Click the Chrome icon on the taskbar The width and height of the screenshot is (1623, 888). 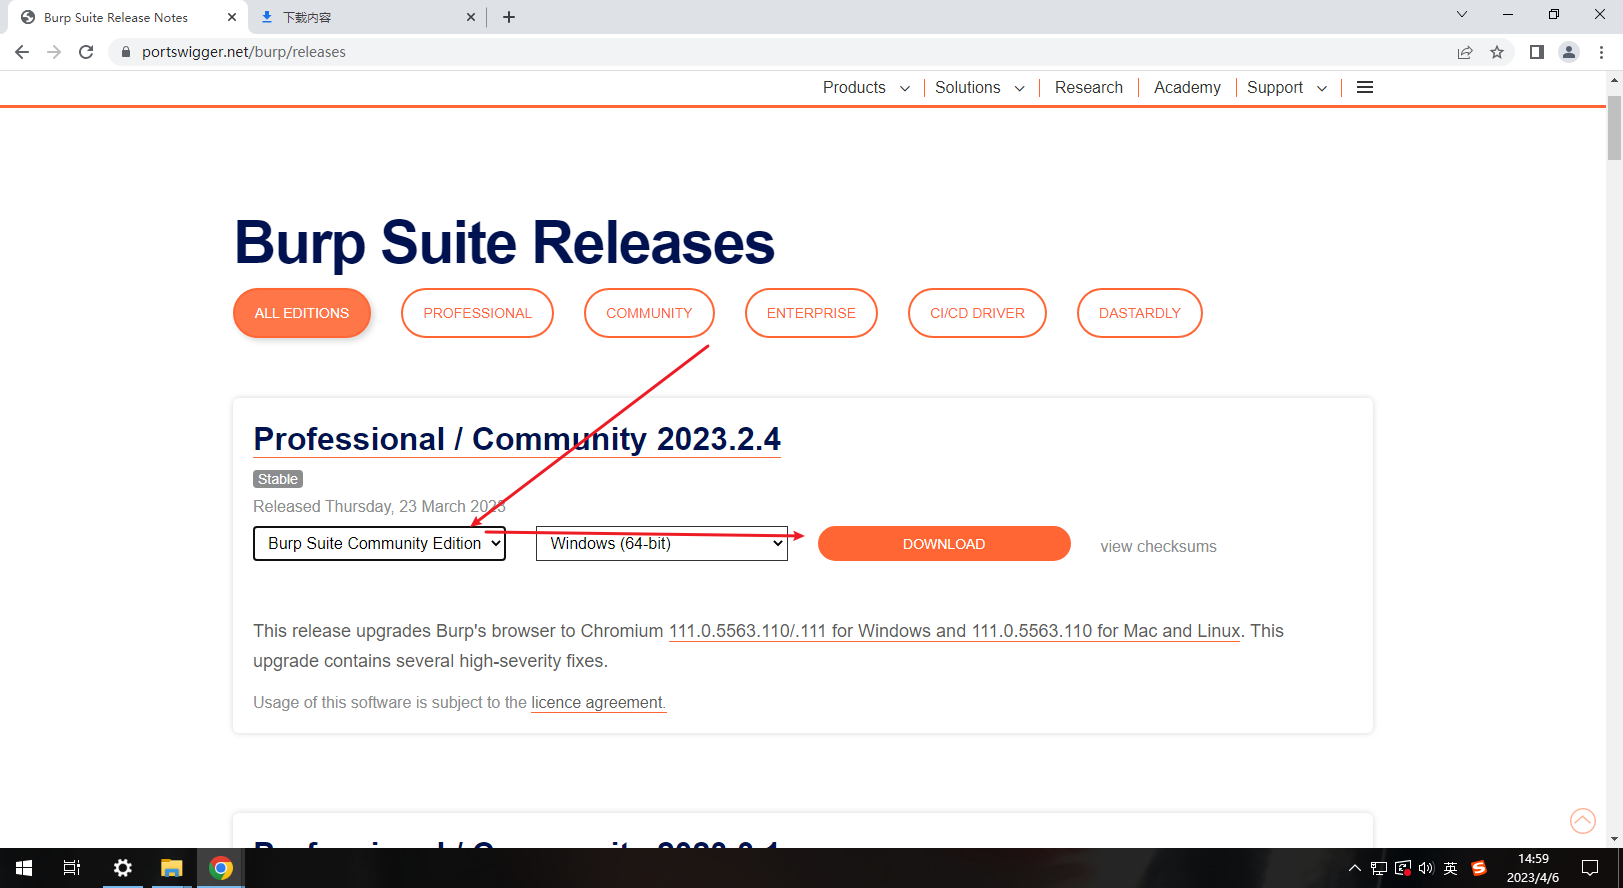(221, 868)
